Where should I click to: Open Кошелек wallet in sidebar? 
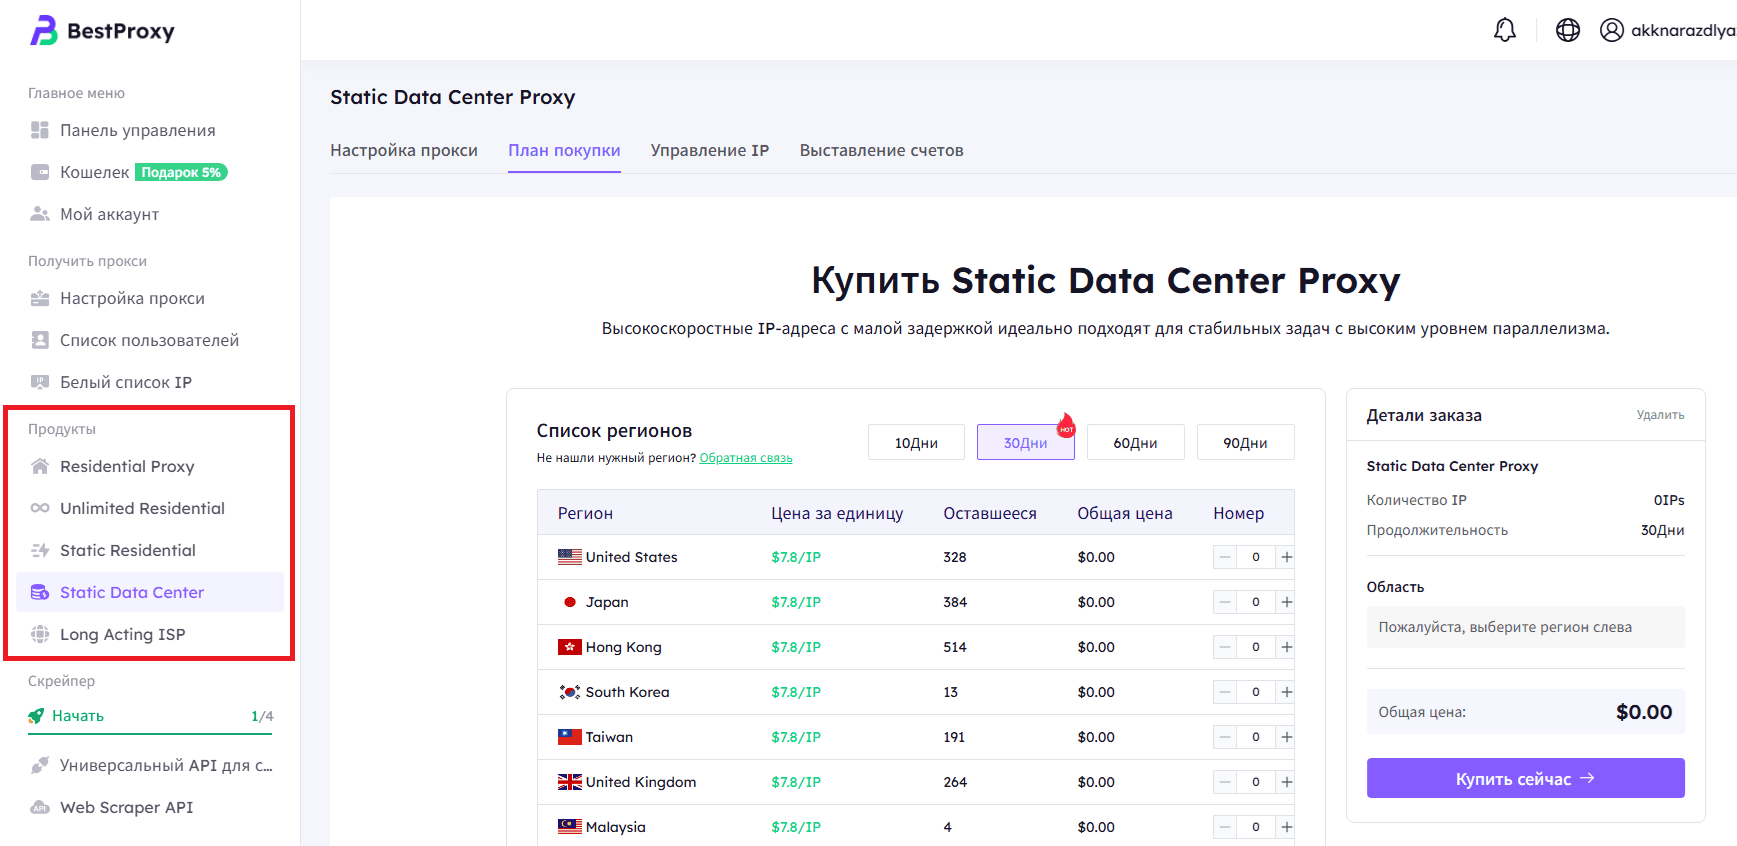click(95, 172)
